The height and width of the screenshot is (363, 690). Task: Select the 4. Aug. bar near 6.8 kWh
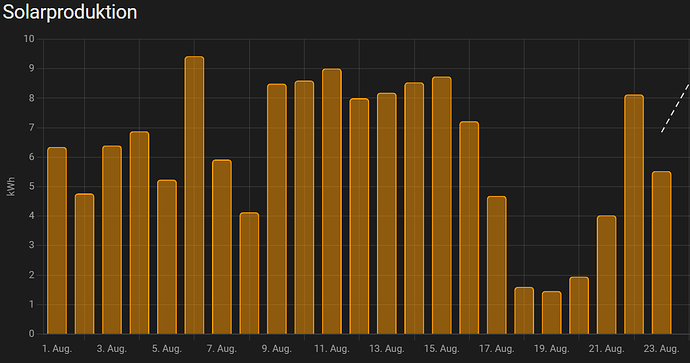click(139, 233)
